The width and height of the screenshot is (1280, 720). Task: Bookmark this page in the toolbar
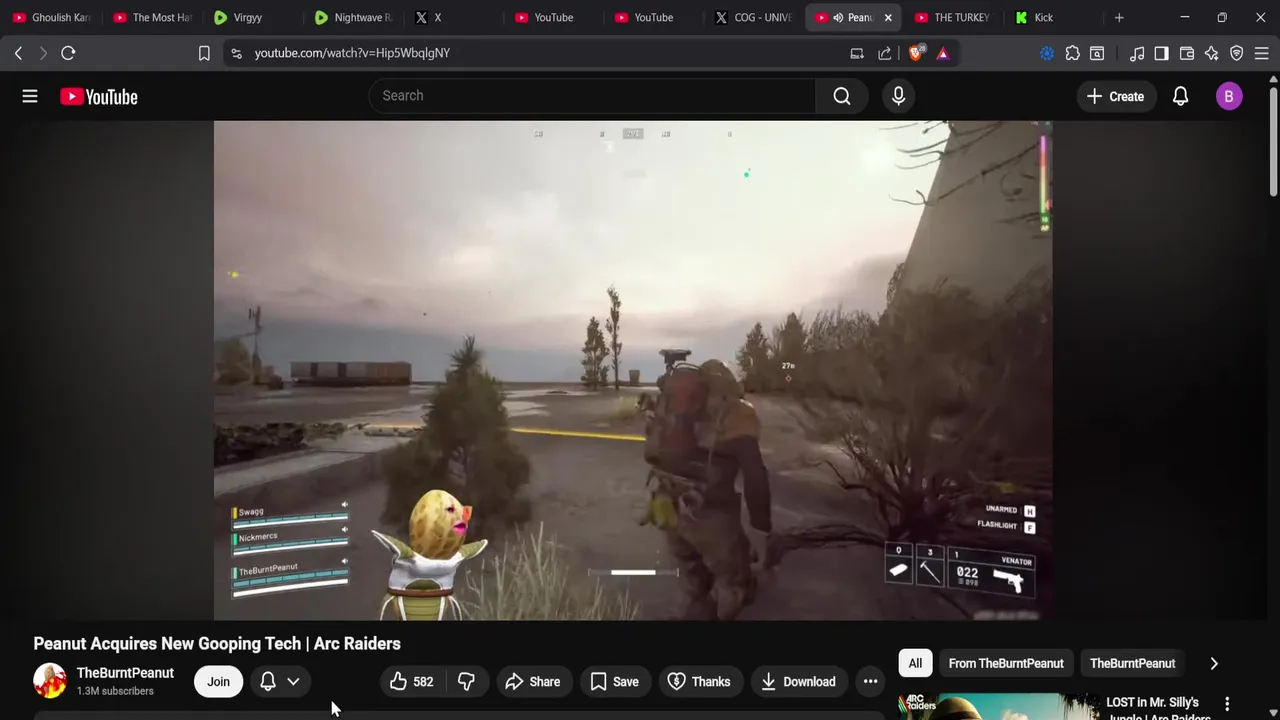click(204, 53)
